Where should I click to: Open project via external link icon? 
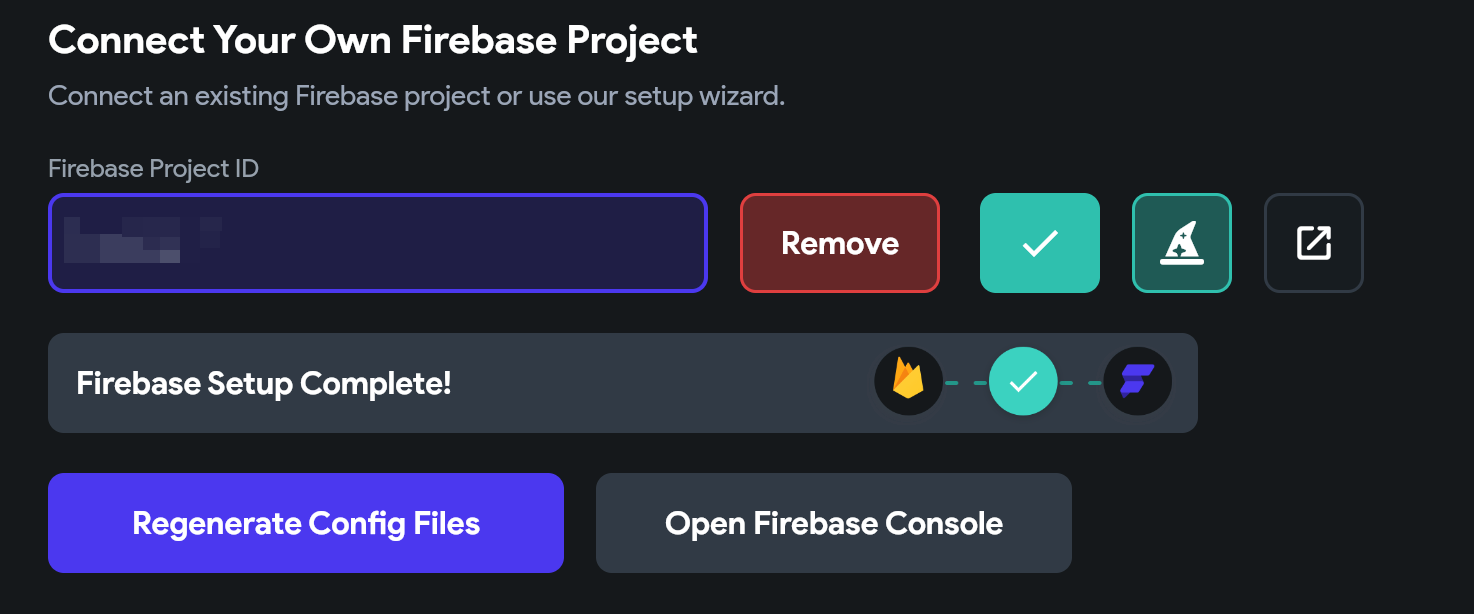1314,243
